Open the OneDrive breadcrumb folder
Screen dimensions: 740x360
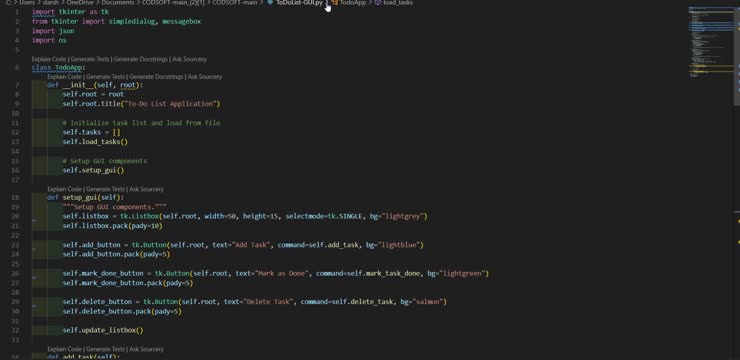pos(80,3)
